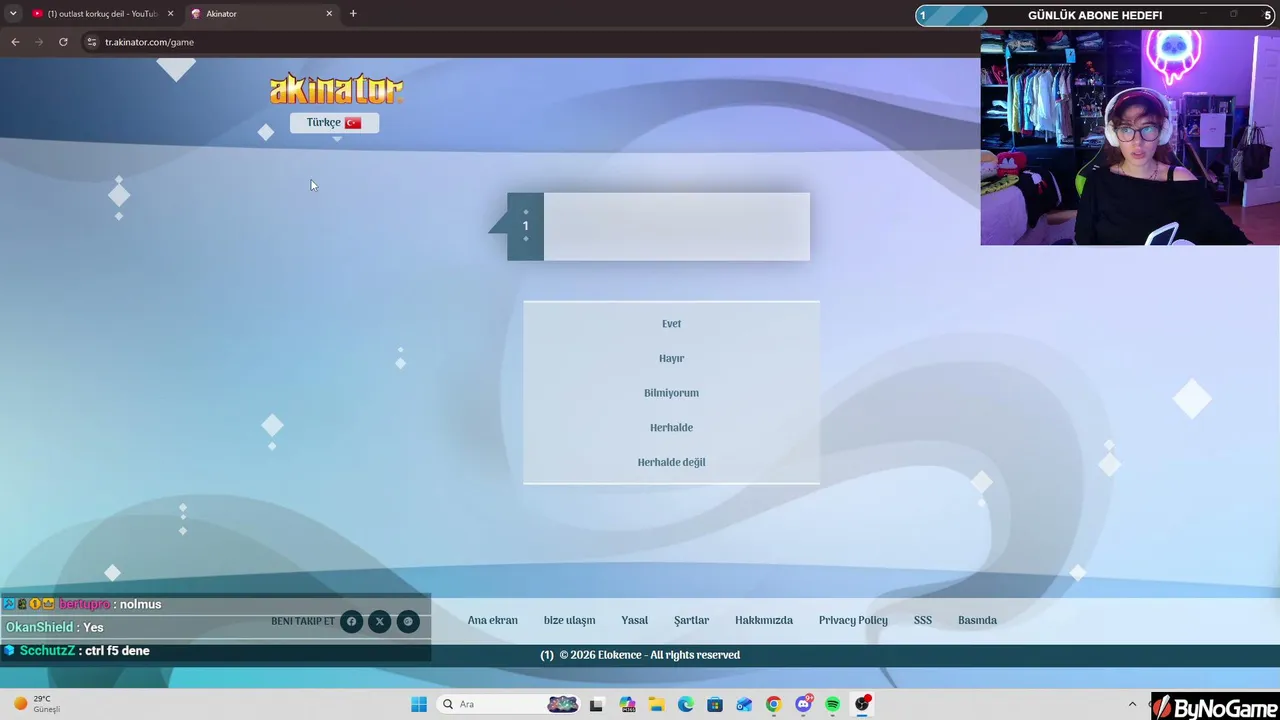
Task: Open the "SSS" FAQ link
Action: [923, 621]
